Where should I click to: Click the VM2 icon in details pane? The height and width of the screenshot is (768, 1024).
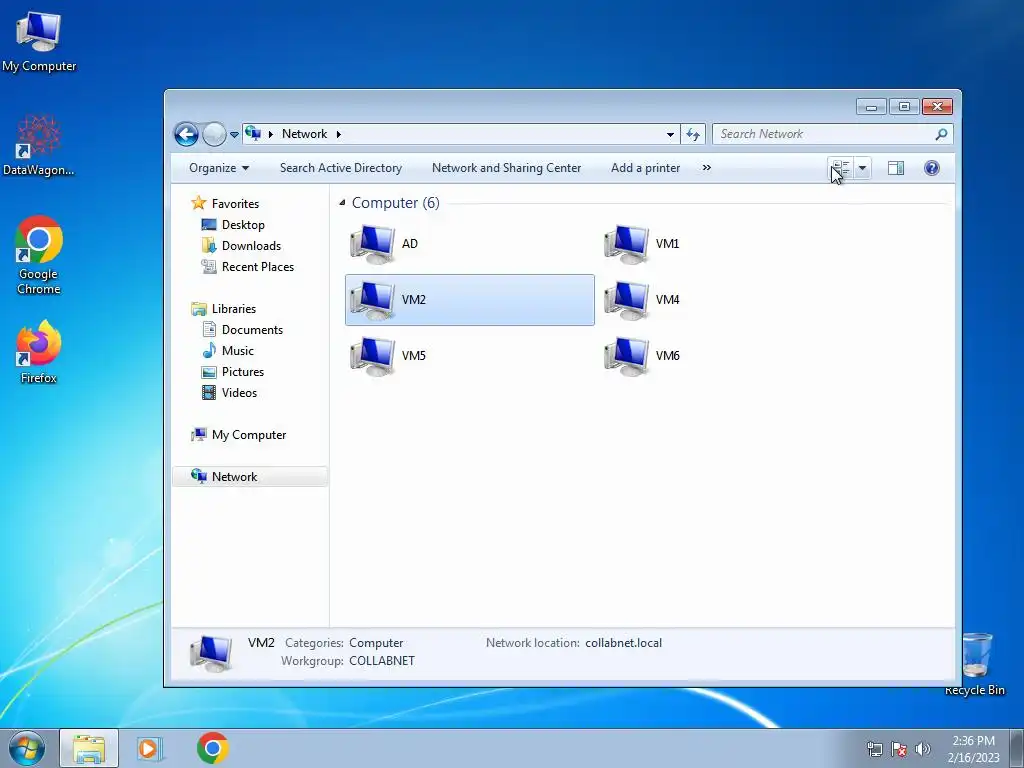[x=211, y=654]
